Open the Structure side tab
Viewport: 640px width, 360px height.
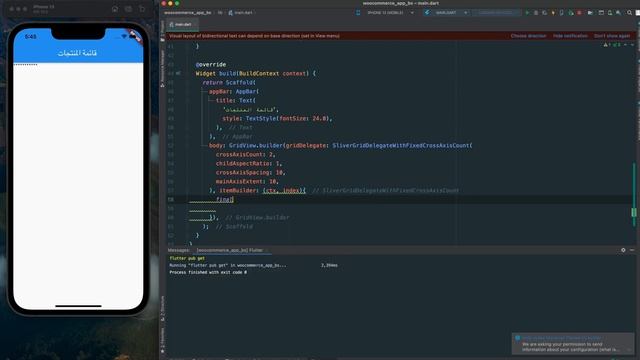click(162, 308)
